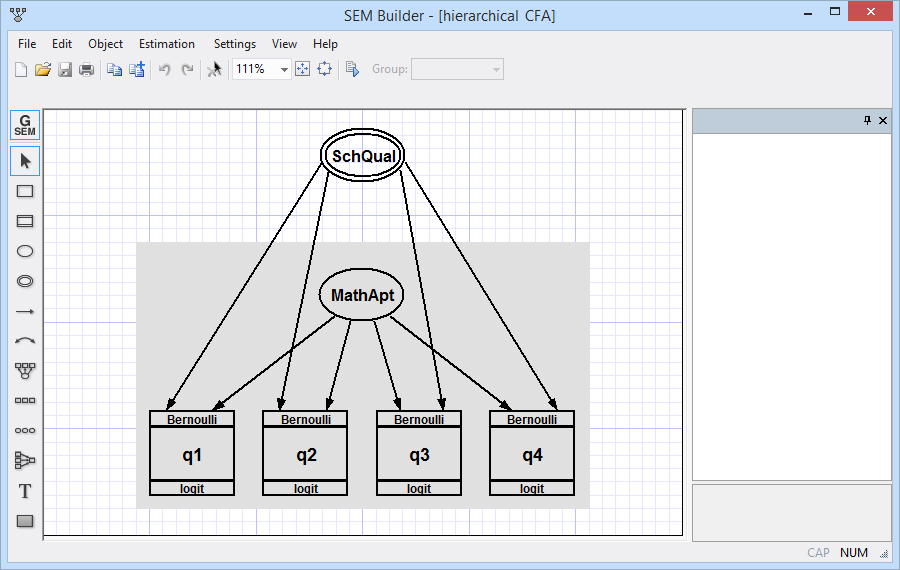The height and width of the screenshot is (570, 900).
Task: Click the CAP status bar indicator
Action: tap(818, 552)
